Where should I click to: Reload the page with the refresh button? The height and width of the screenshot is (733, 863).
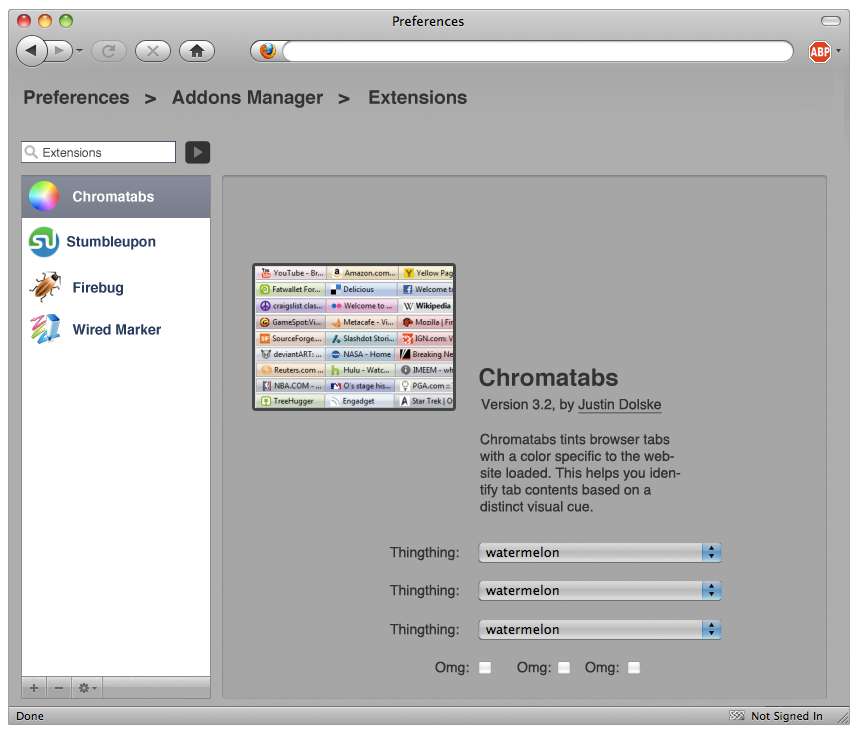109,51
